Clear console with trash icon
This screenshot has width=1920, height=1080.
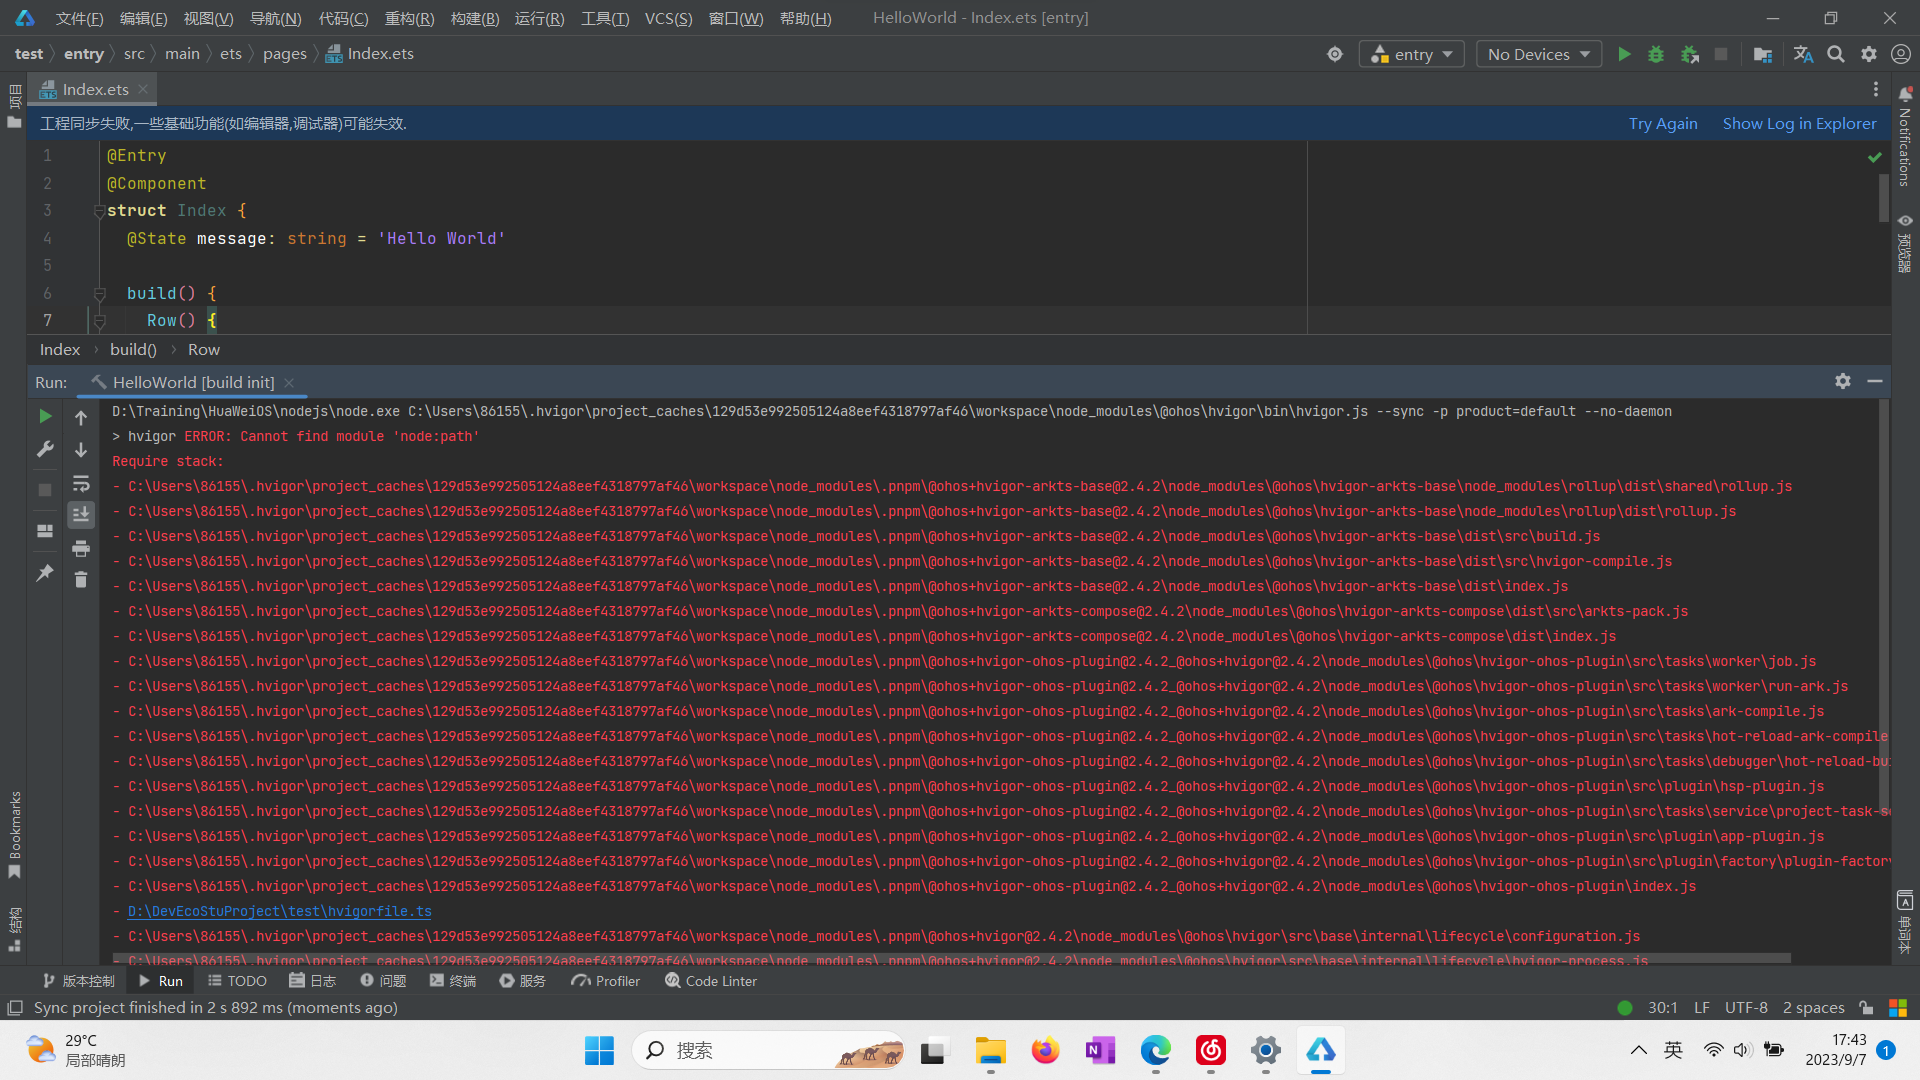point(81,580)
